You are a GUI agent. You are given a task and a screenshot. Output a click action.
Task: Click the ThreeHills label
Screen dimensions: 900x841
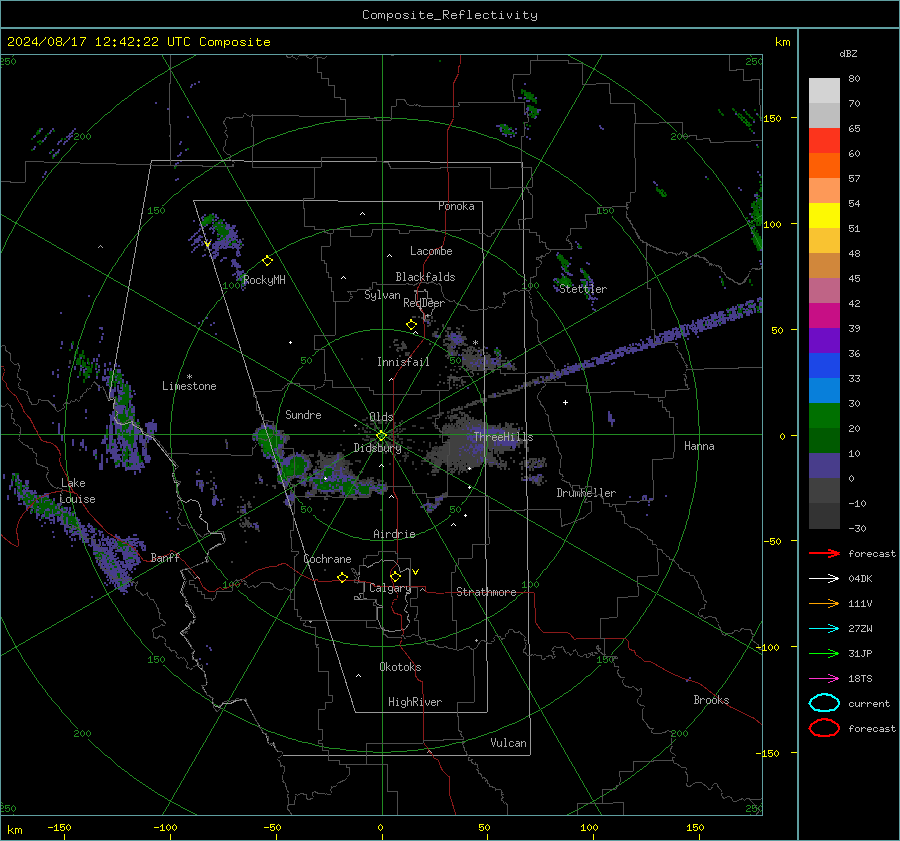(503, 437)
